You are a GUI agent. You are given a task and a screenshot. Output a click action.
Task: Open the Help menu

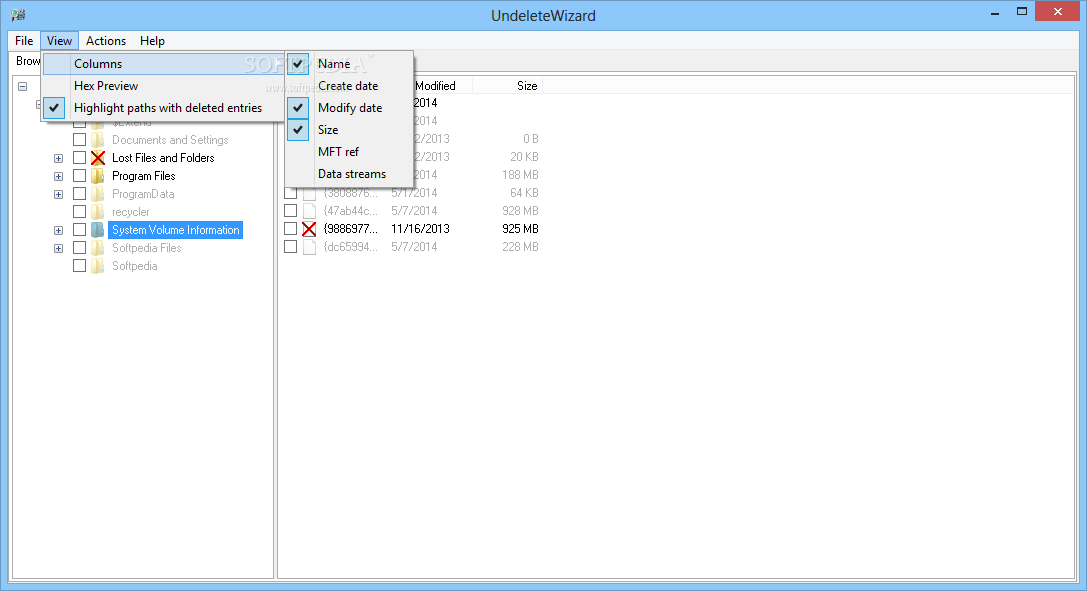tap(153, 41)
